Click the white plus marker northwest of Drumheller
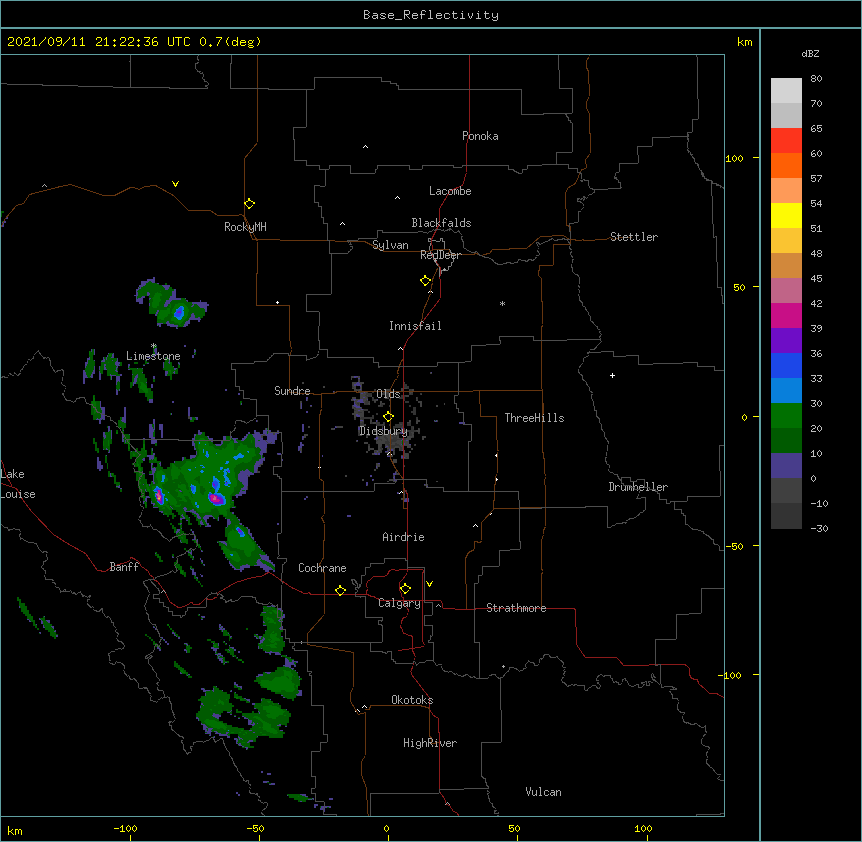This screenshot has height=842, width=862. pyautogui.click(x=612, y=375)
